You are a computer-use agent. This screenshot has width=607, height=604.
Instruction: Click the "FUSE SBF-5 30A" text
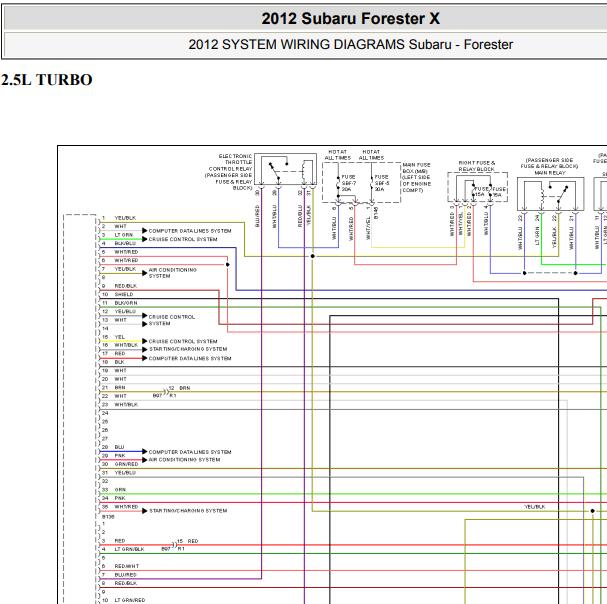point(382,183)
